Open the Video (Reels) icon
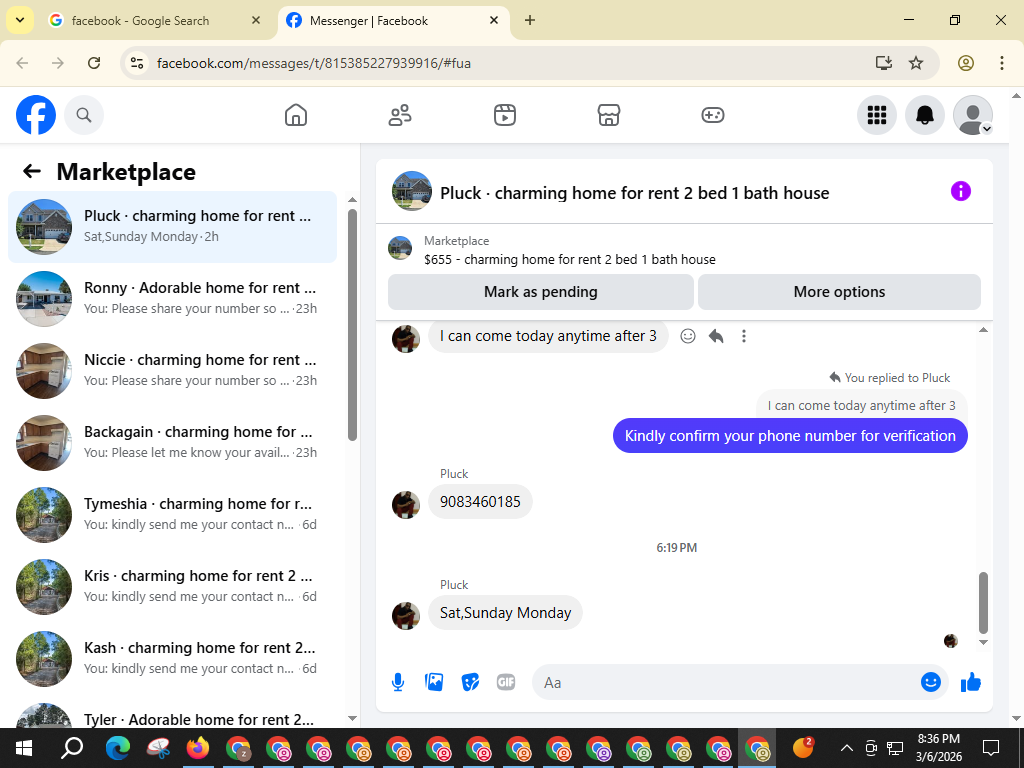 [x=504, y=115]
